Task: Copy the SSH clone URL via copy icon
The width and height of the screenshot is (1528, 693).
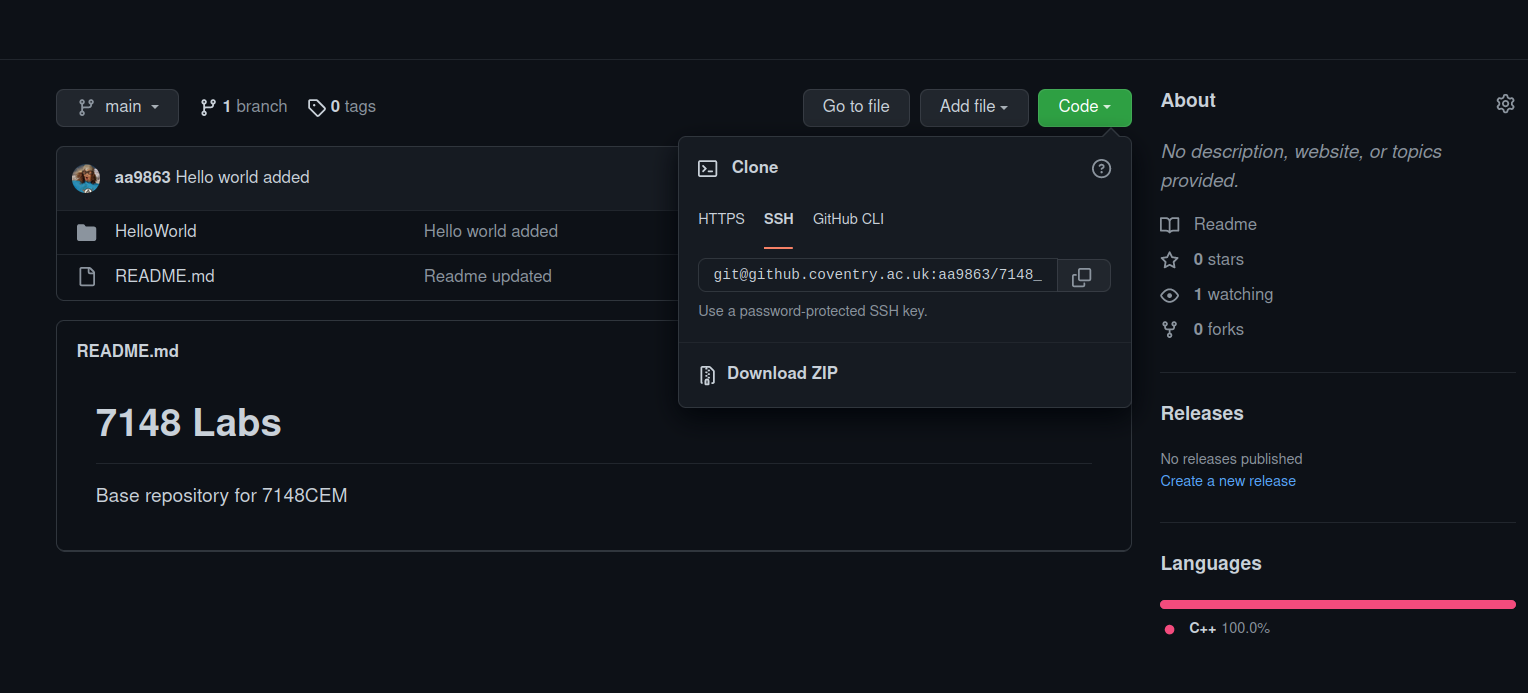Action: tap(1083, 275)
